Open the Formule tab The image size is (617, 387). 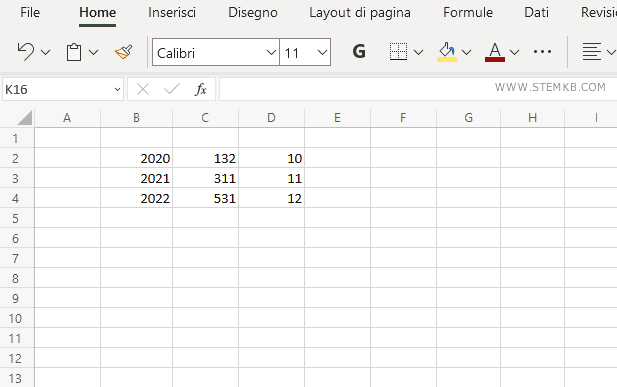[x=468, y=13]
